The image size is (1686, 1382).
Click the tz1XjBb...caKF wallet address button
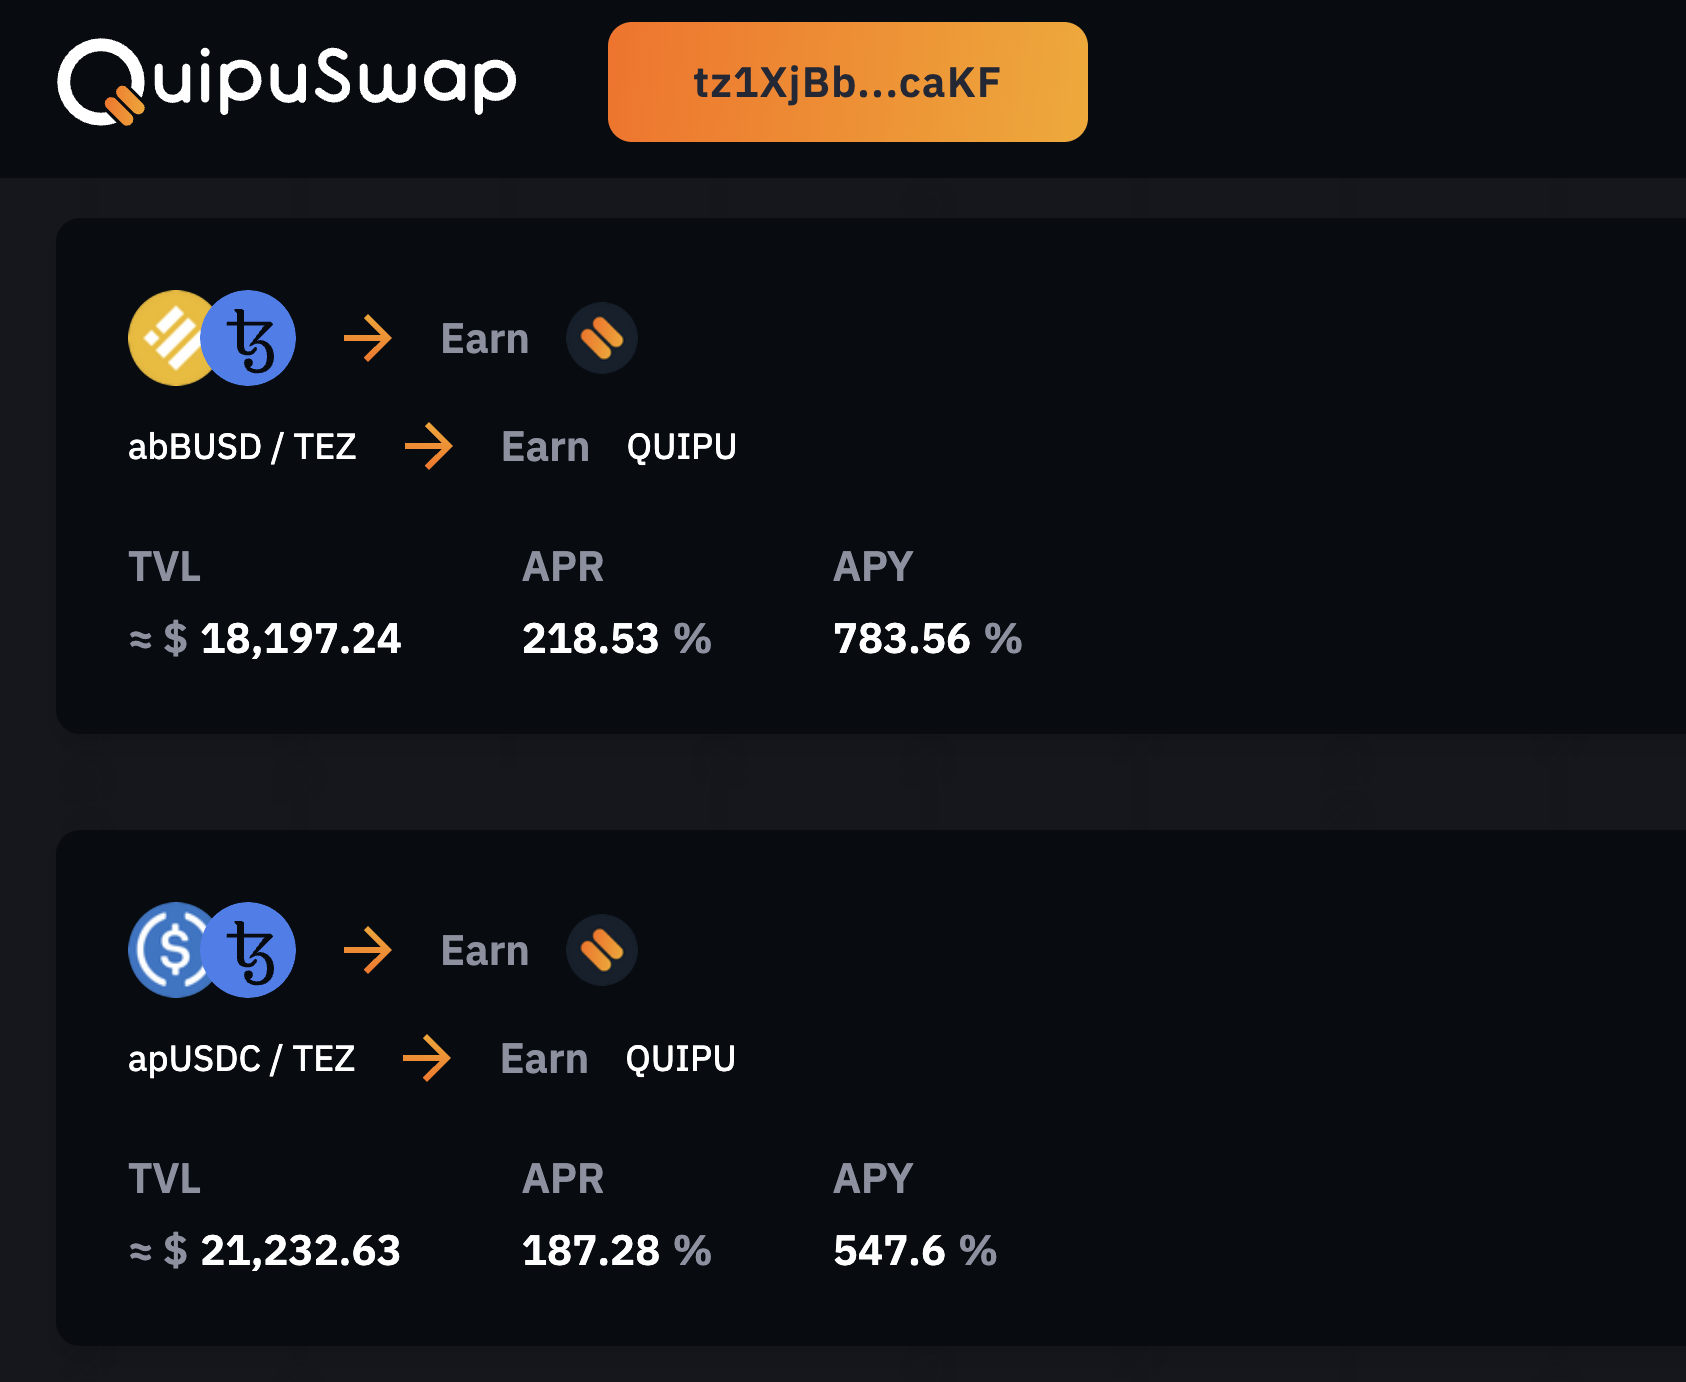[x=847, y=82]
